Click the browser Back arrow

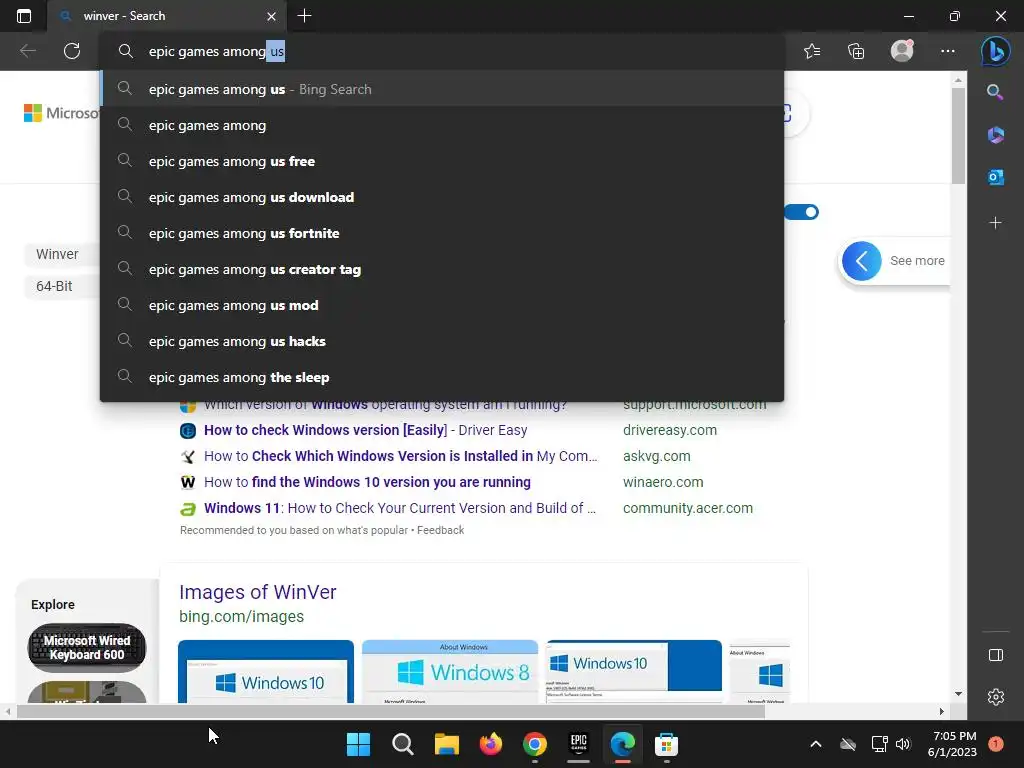coord(27,51)
